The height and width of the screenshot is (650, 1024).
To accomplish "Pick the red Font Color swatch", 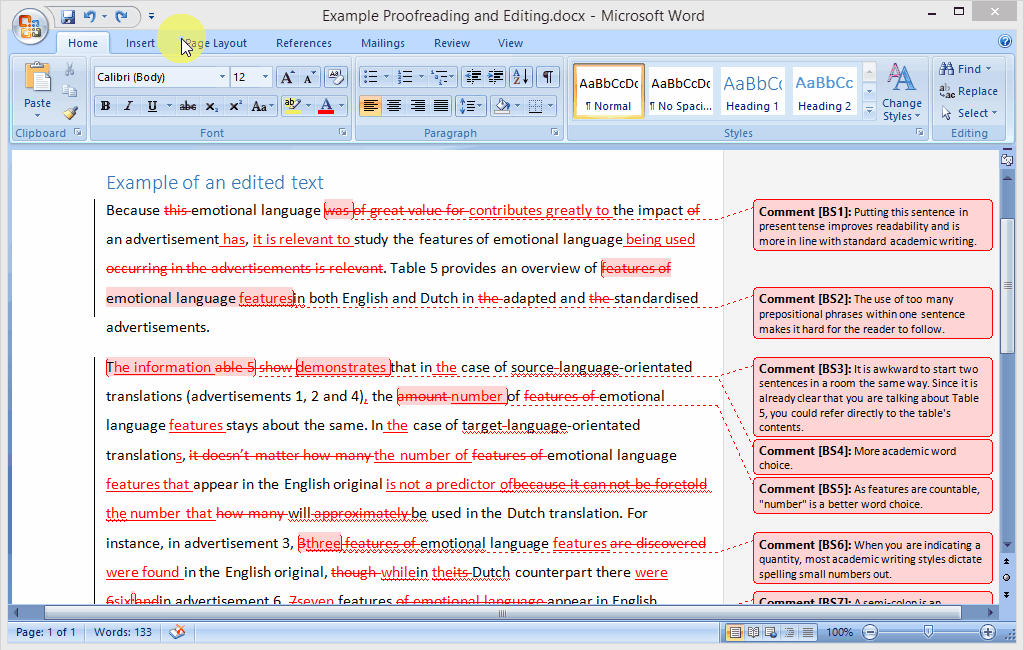I will pyautogui.click(x=326, y=106).
